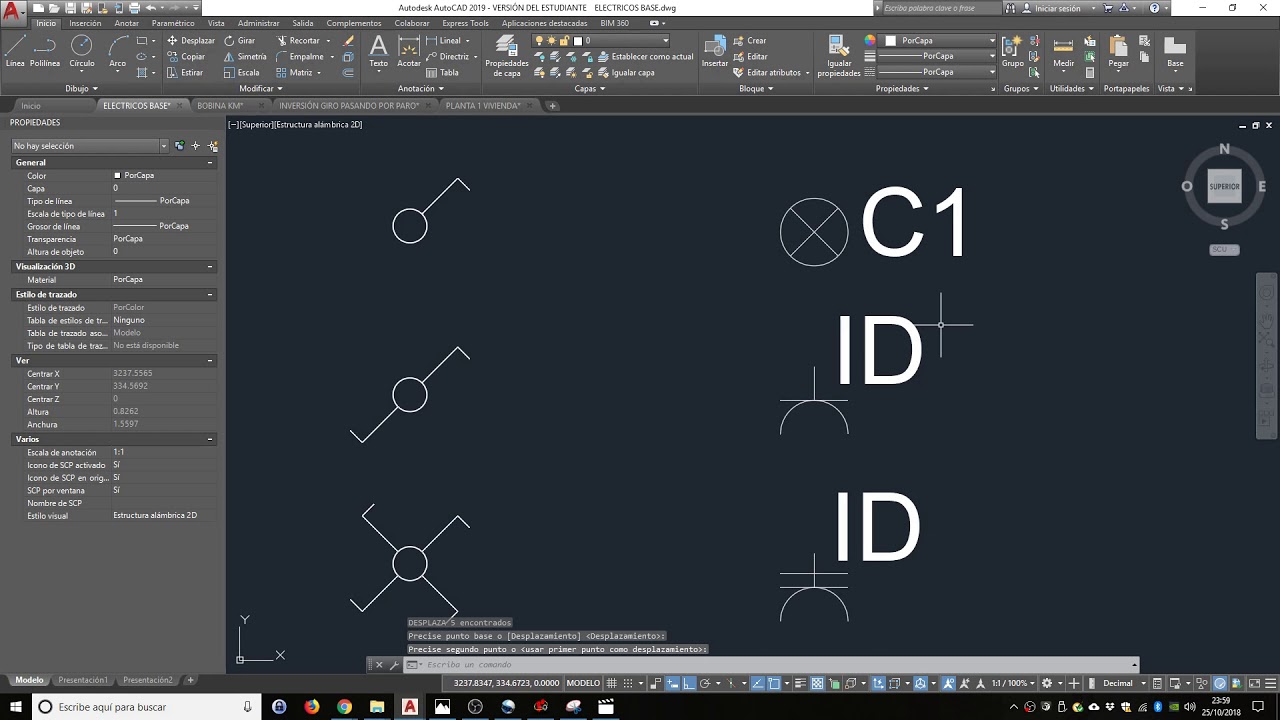
Task: Activate the Matriz (array) command
Action: point(295,72)
